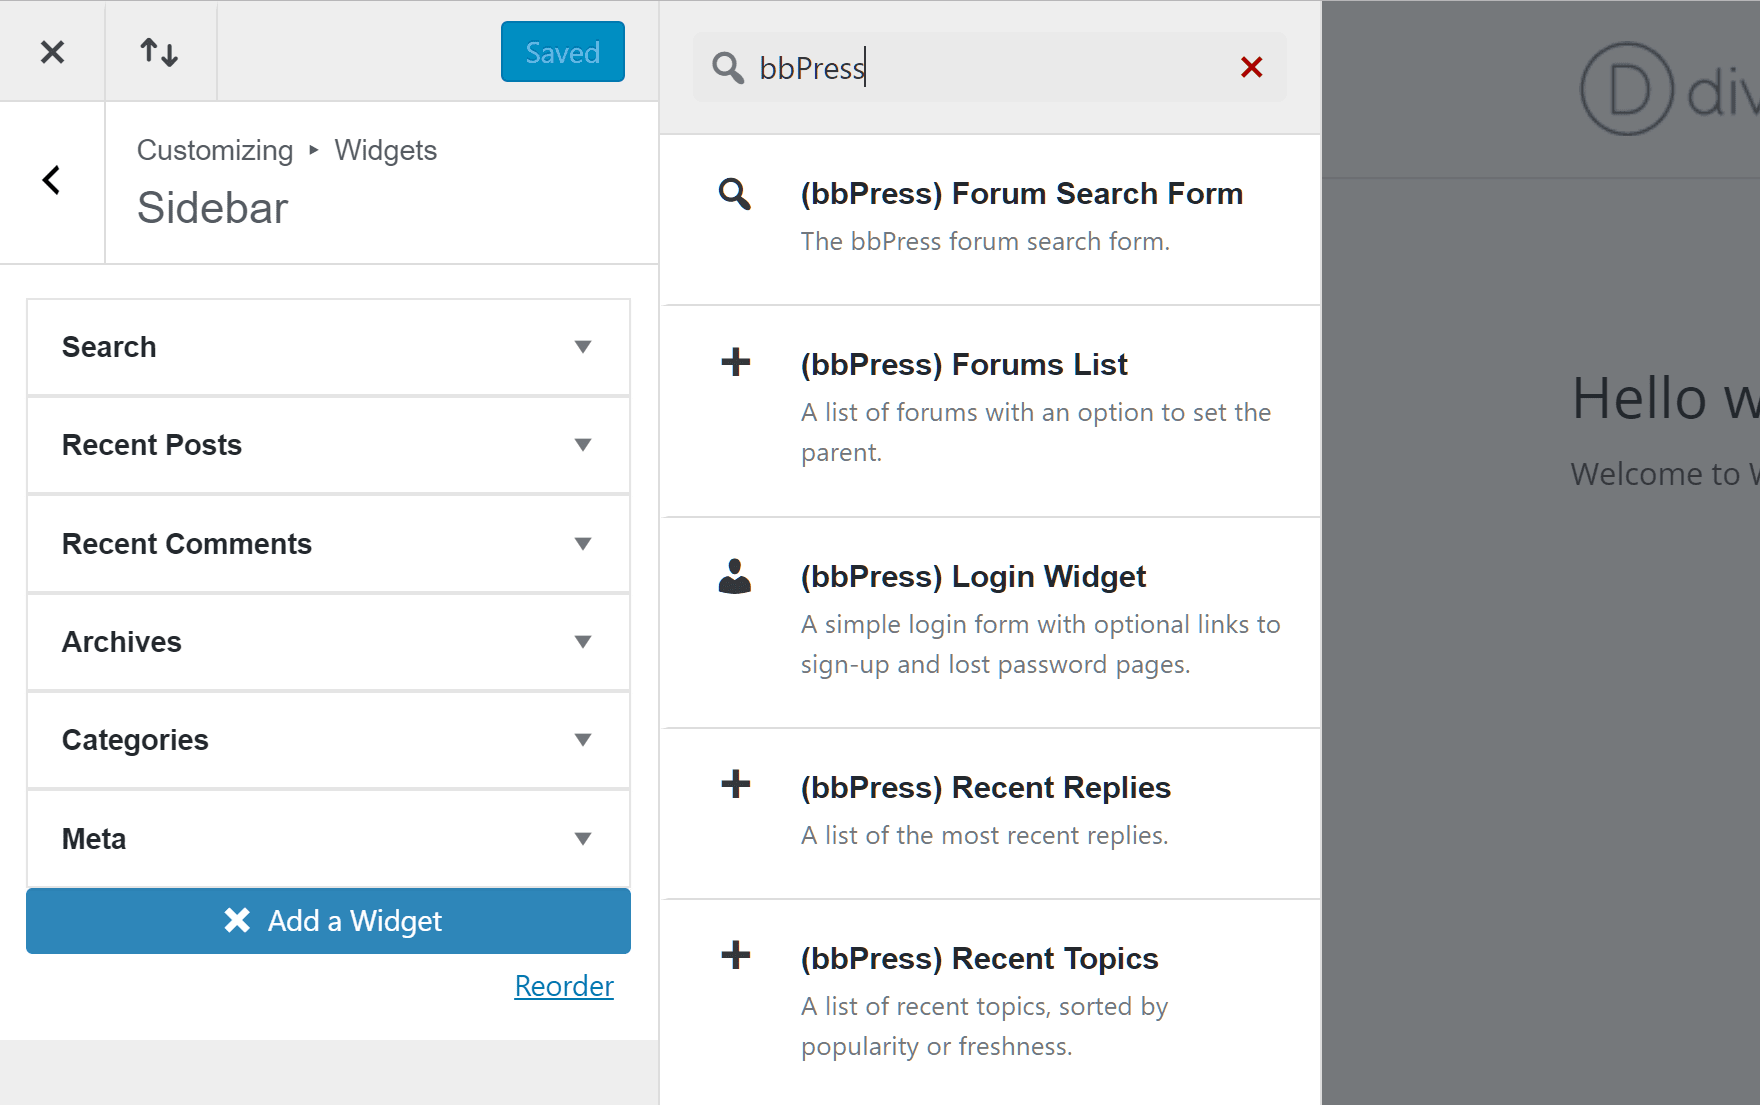Clear the bbPress search using the red X
1760x1105 pixels.
(1251, 67)
